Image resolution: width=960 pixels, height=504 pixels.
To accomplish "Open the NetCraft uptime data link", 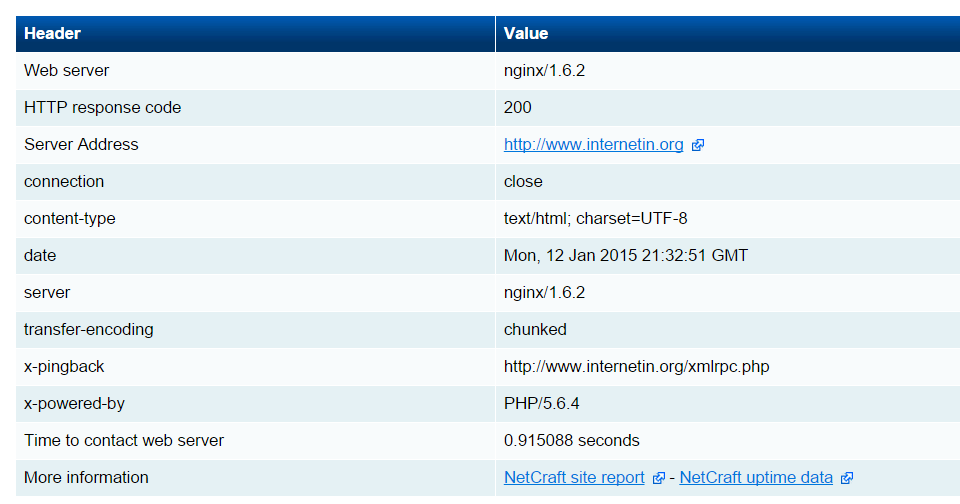I will [x=756, y=478].
